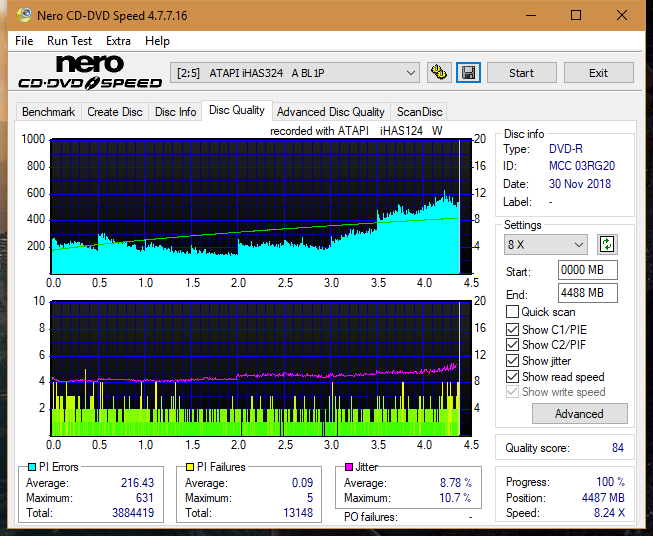
Task: Click Jitter maximum 10.7 %
Action: point(455,498)
